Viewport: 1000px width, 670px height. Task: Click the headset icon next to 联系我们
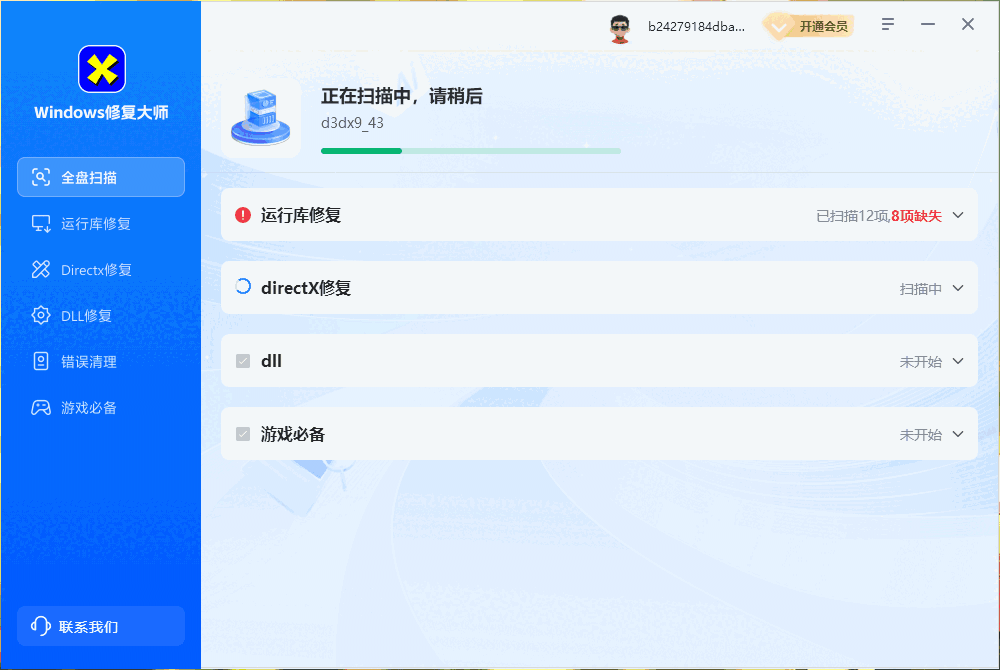point(39,626)
